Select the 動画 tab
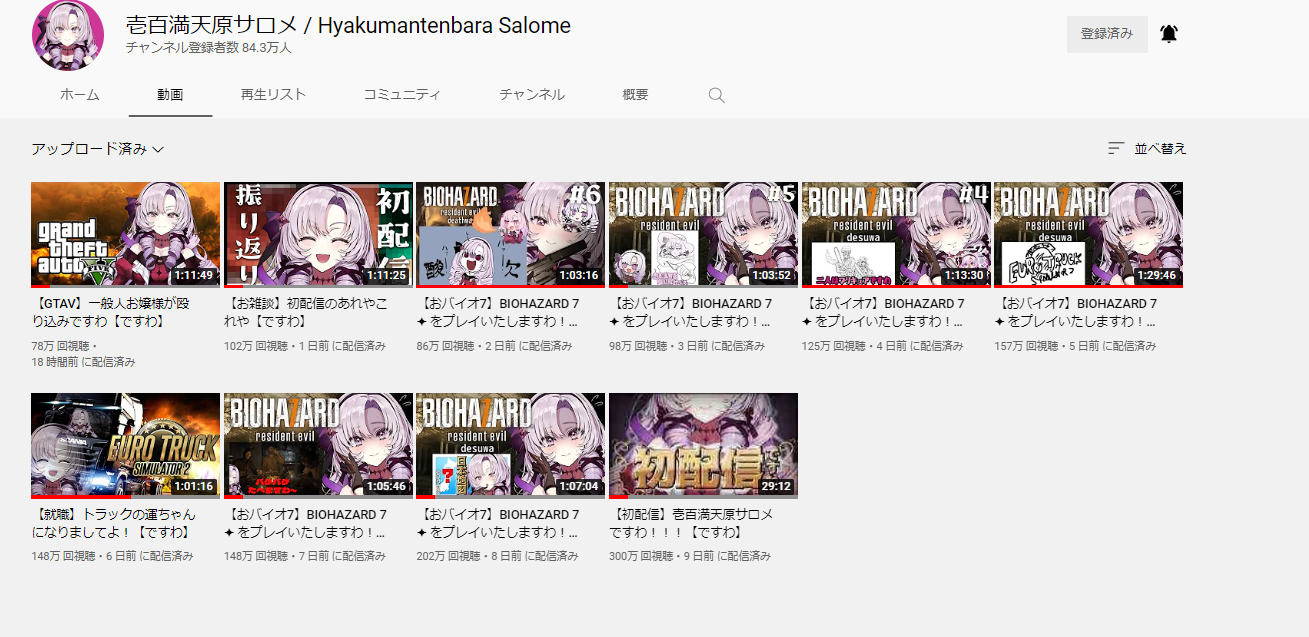 (170, 95)
